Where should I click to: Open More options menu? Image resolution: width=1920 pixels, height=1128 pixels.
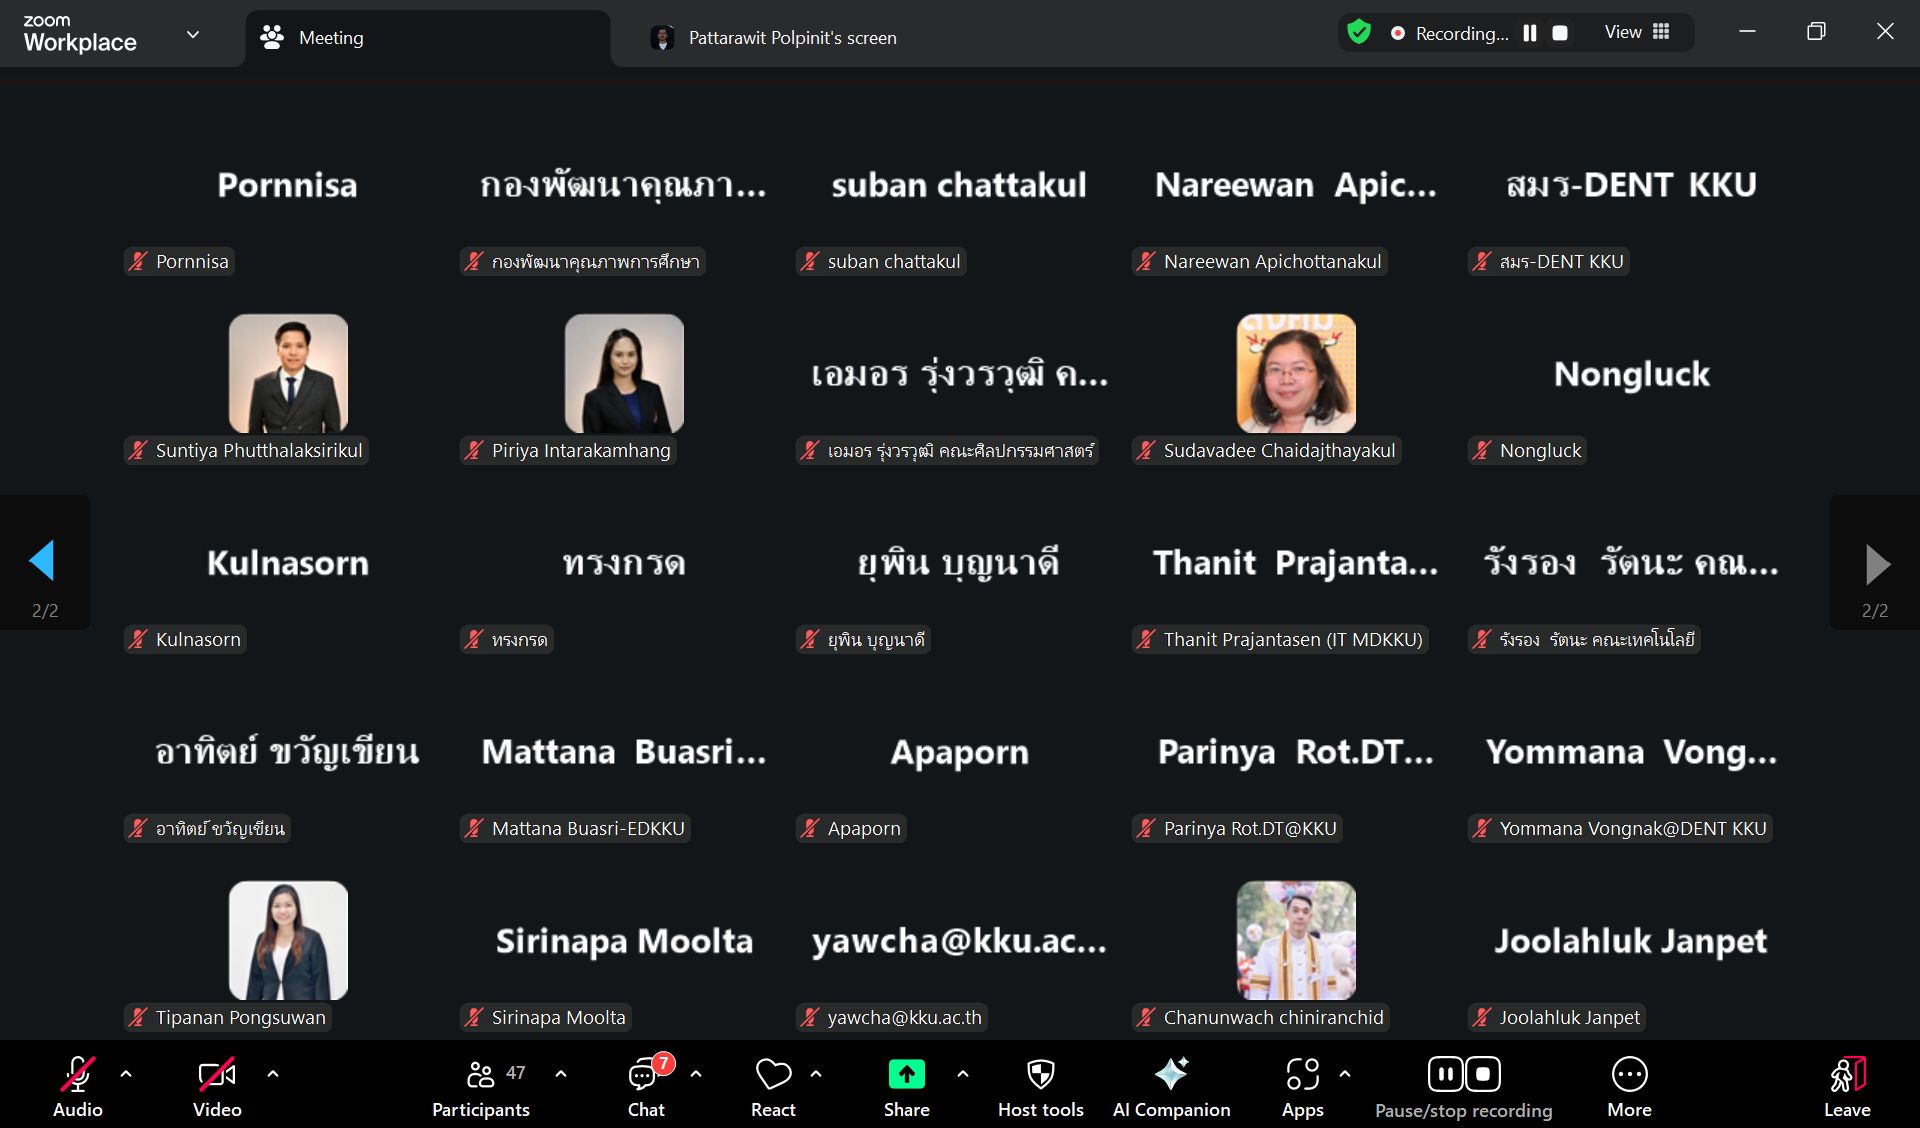(1629, 1075)
